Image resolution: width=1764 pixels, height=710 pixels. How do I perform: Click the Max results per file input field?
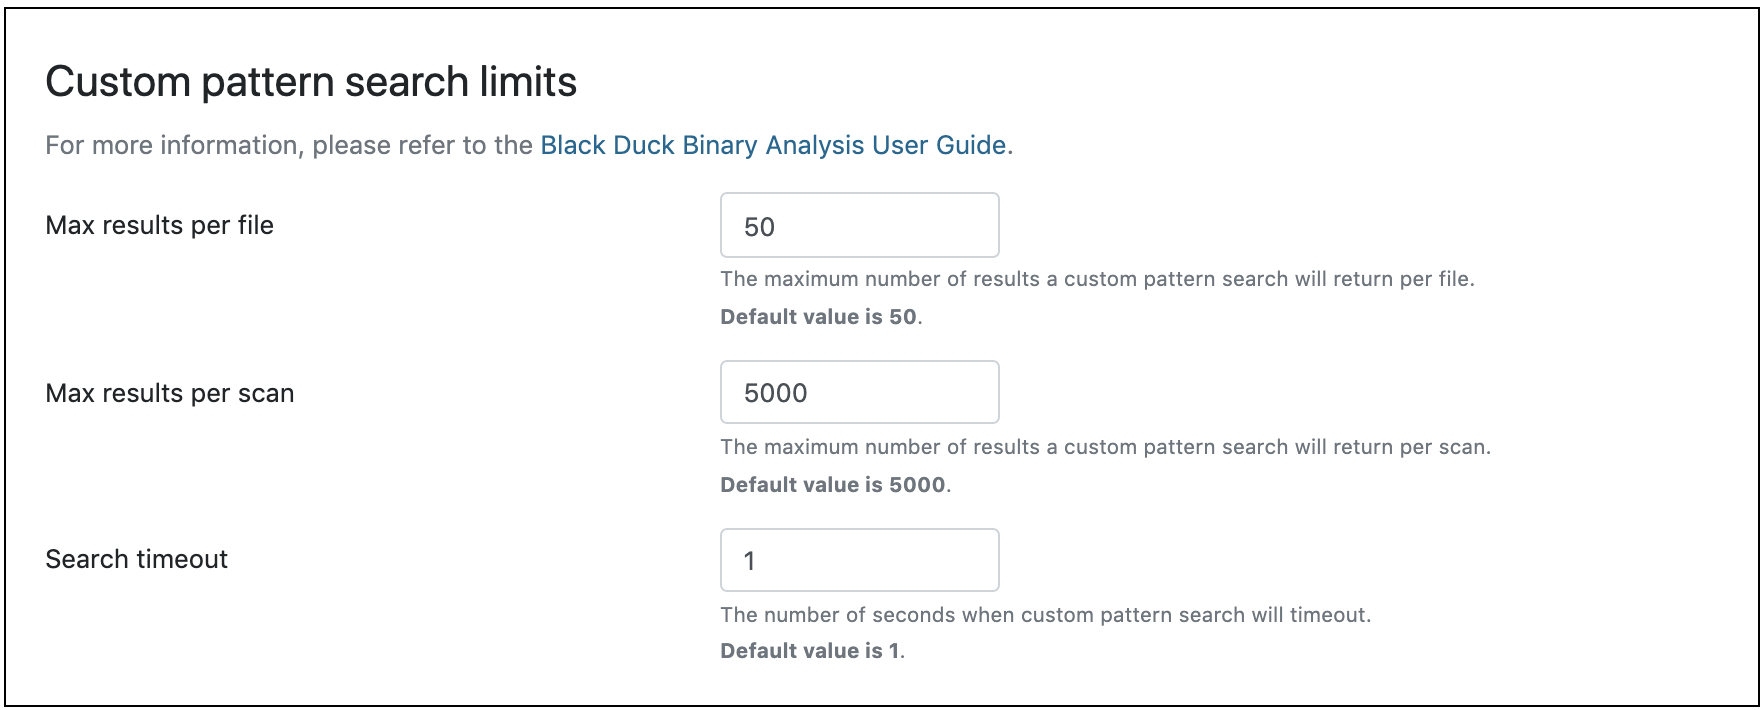click(859, 226)
